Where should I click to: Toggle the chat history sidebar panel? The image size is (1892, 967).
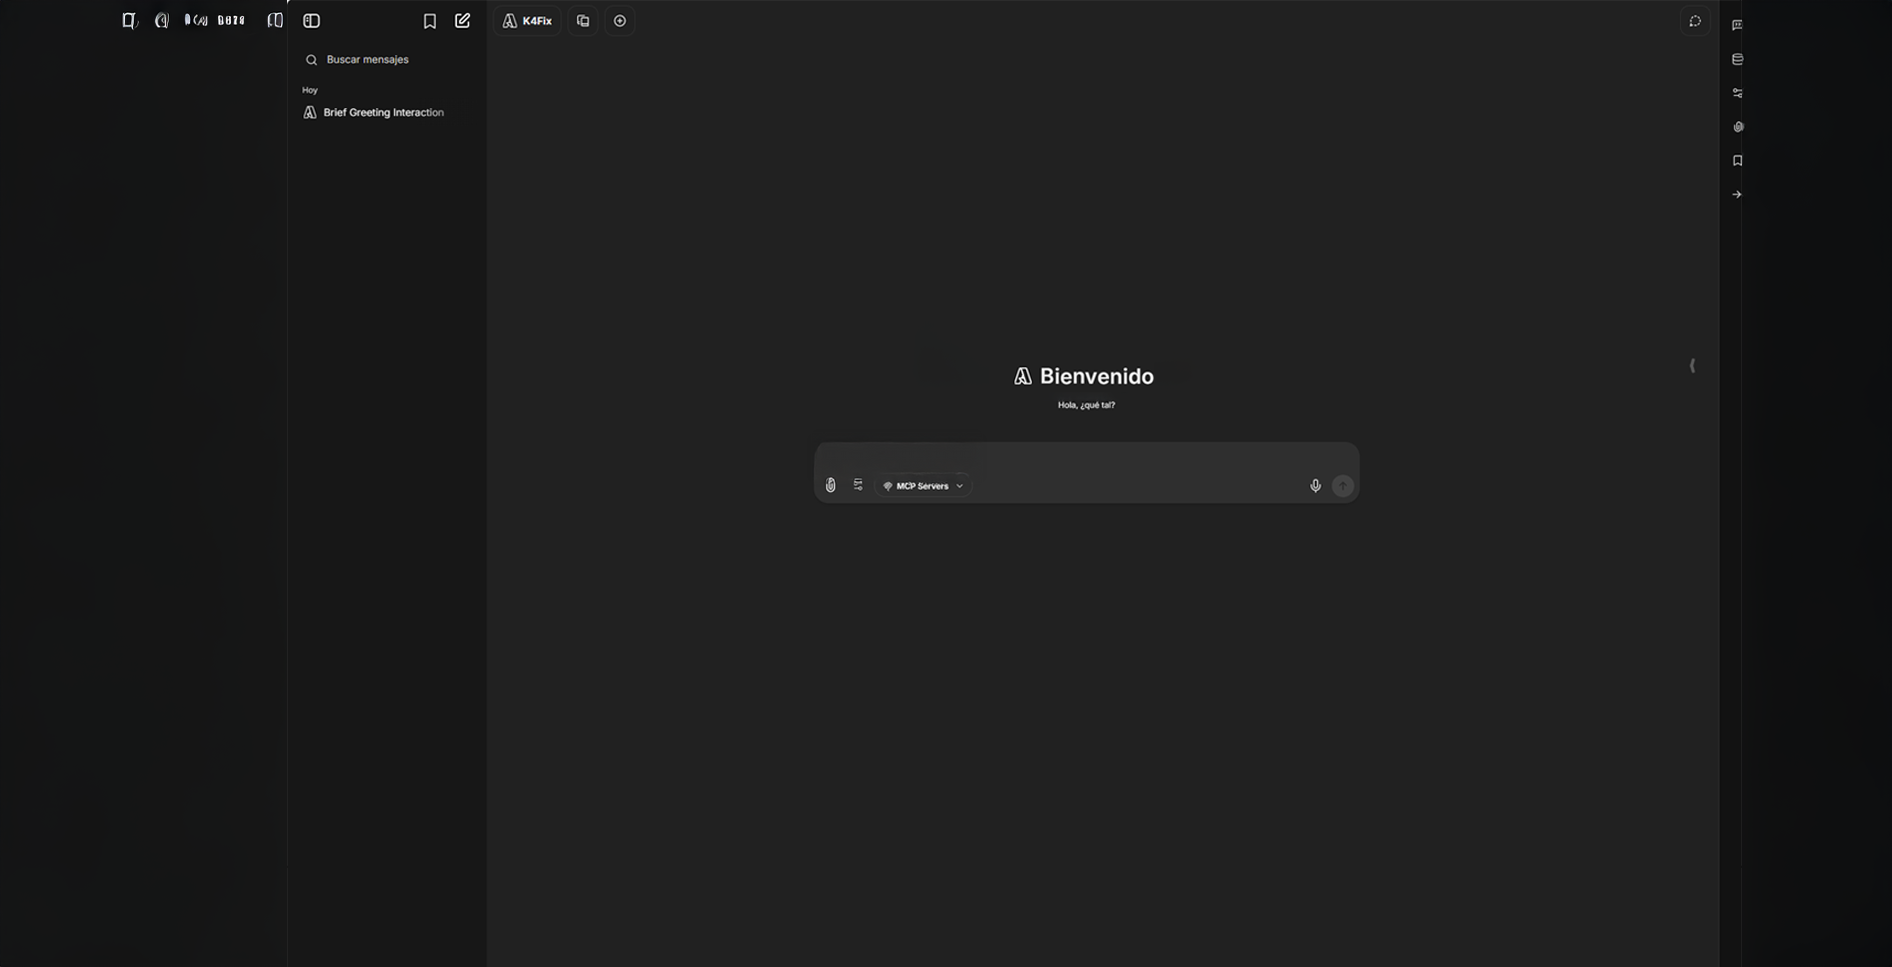[x=312, y=21]
